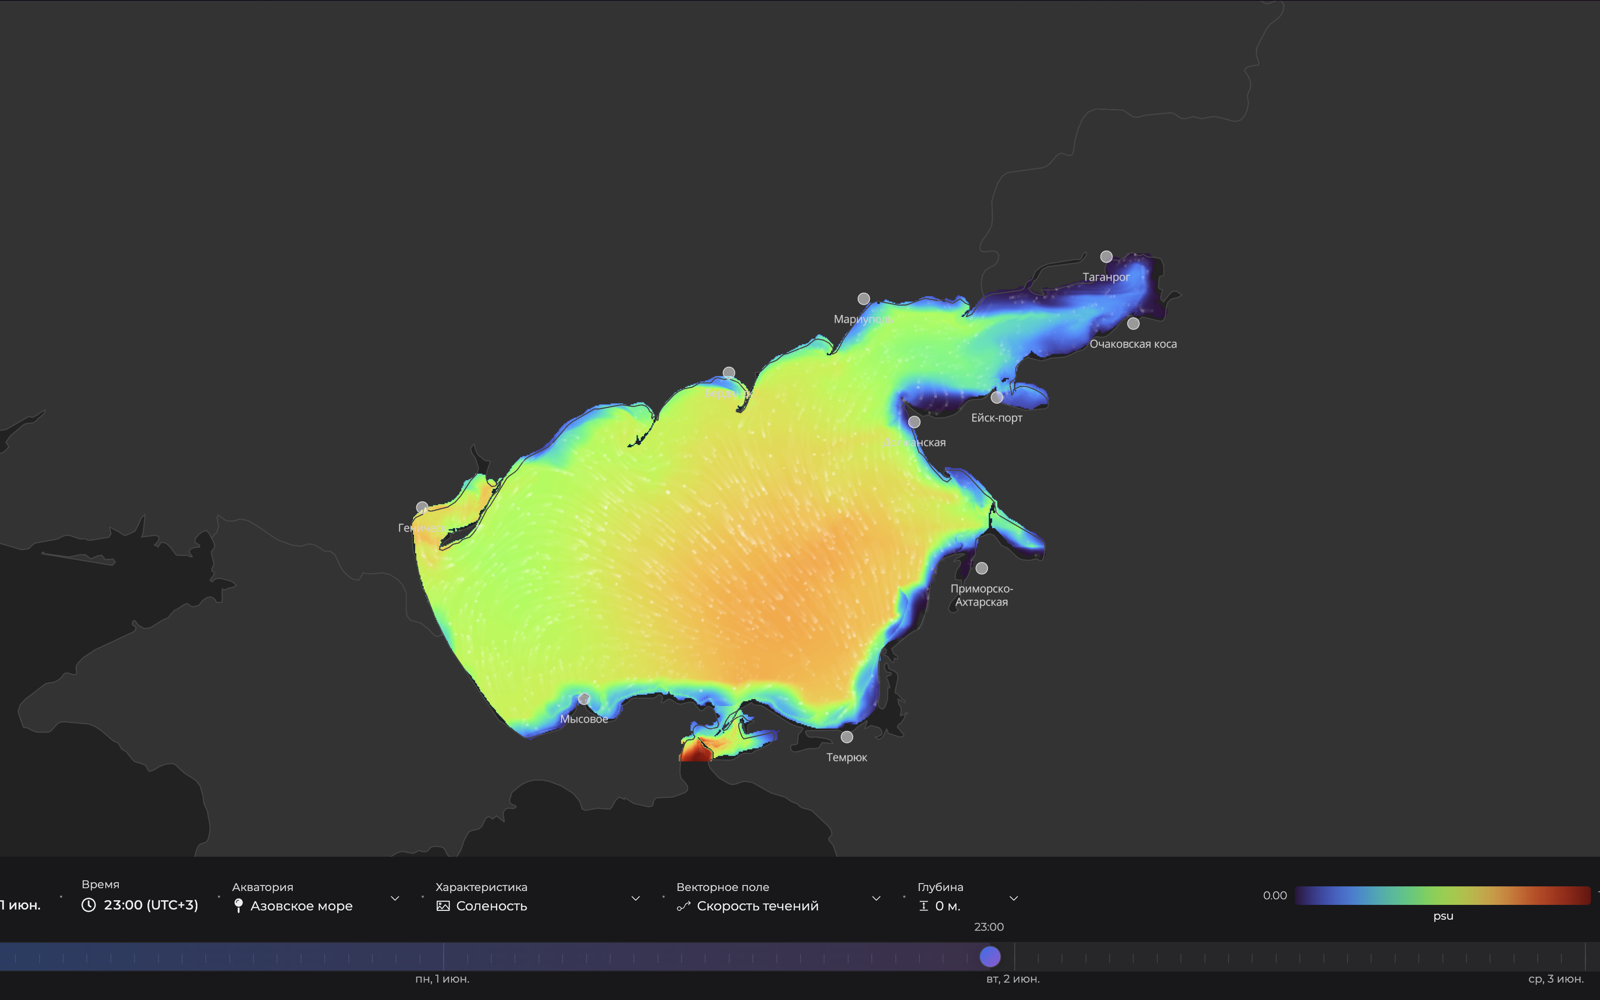Jump to ср, 3 июн. on timeline
Screen dimensions: 1600x1000
pos(1556,979)
